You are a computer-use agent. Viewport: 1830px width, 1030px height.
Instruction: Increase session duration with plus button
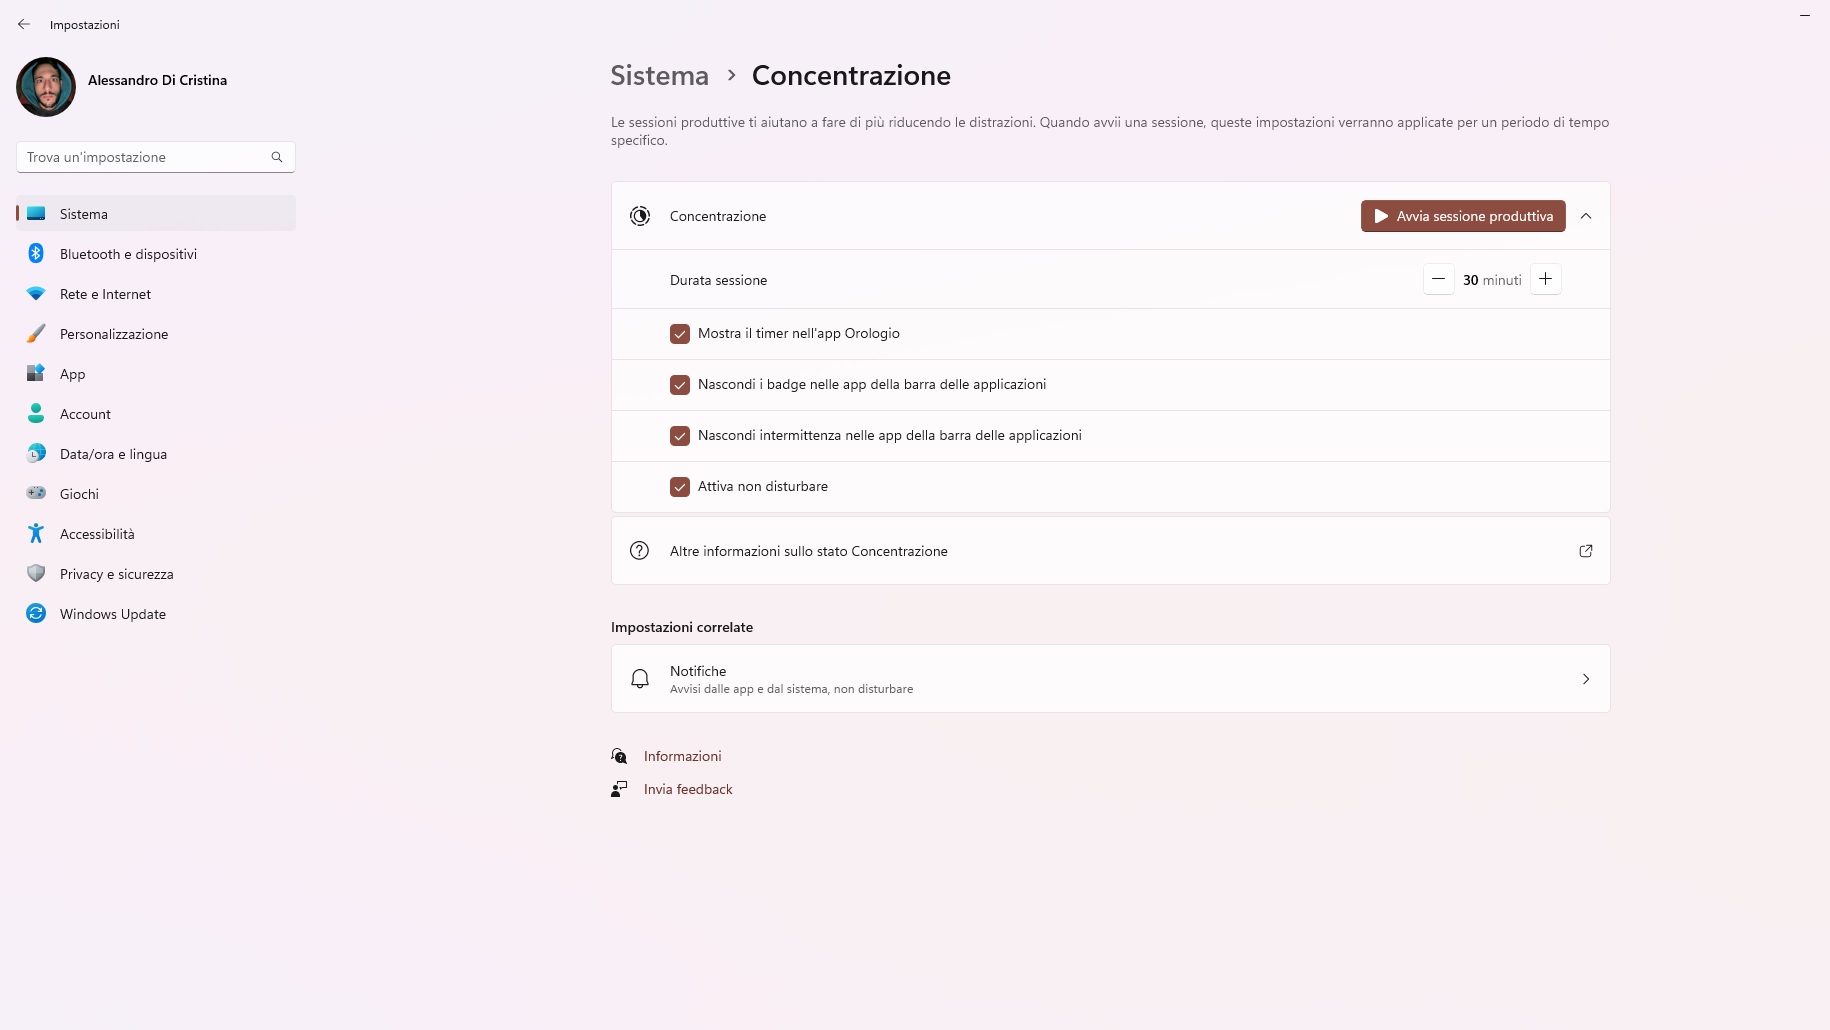pos(1545,280)
